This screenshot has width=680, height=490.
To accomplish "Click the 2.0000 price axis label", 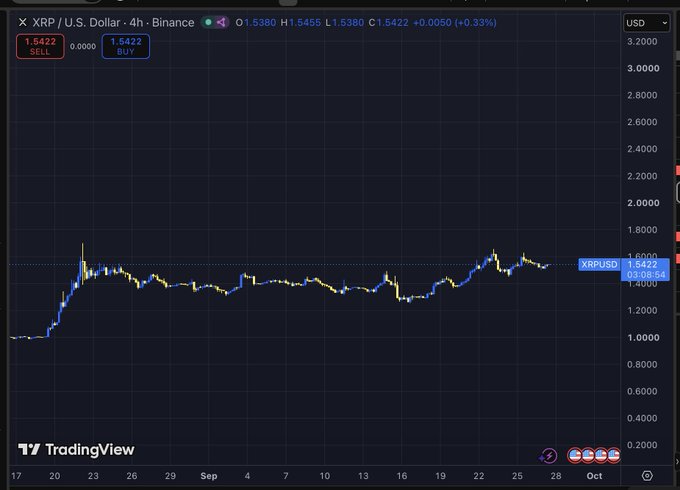I will [643, 203].
